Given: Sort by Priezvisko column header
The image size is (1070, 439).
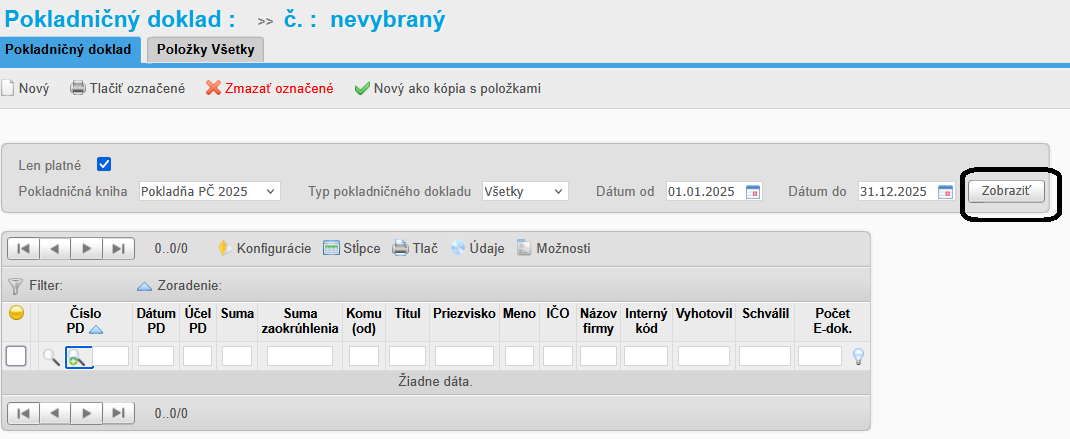Looking at the screenshot, I should (x=464, y=313).
